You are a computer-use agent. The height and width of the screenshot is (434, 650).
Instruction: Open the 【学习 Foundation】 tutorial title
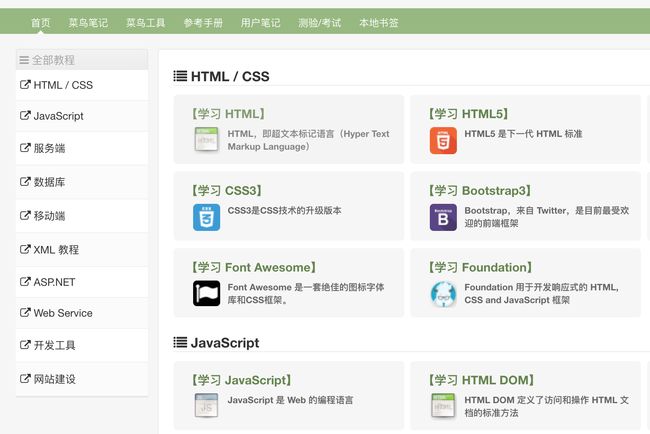(x=480, y=267)
